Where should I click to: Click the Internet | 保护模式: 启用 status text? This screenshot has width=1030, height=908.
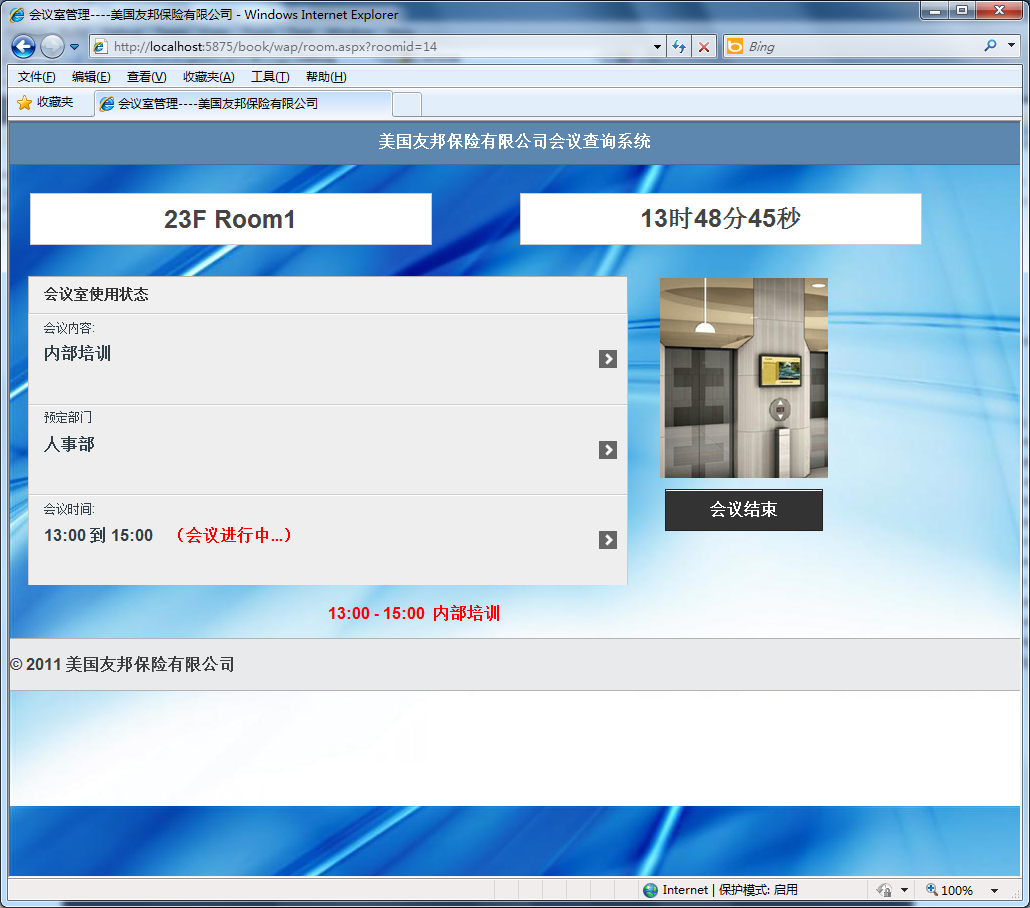click(730, 890)
